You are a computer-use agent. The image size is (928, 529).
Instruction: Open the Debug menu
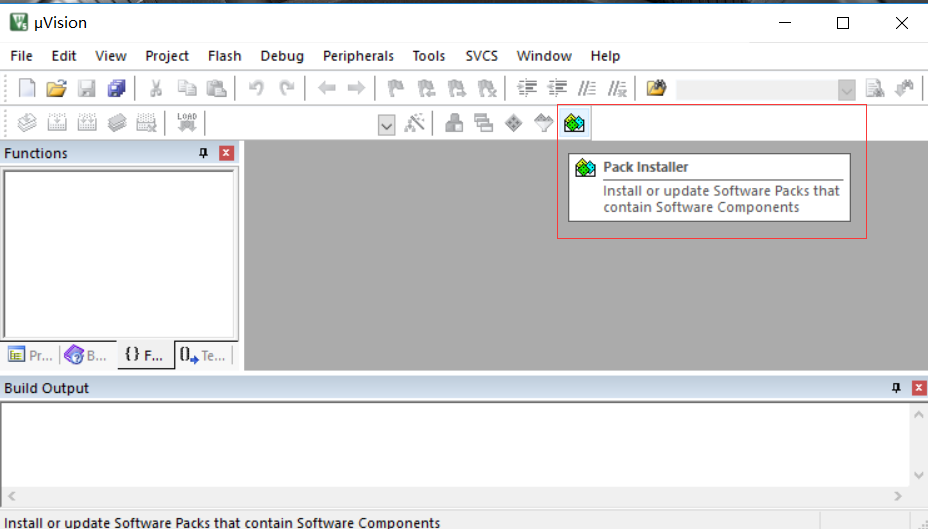[282, 56]
